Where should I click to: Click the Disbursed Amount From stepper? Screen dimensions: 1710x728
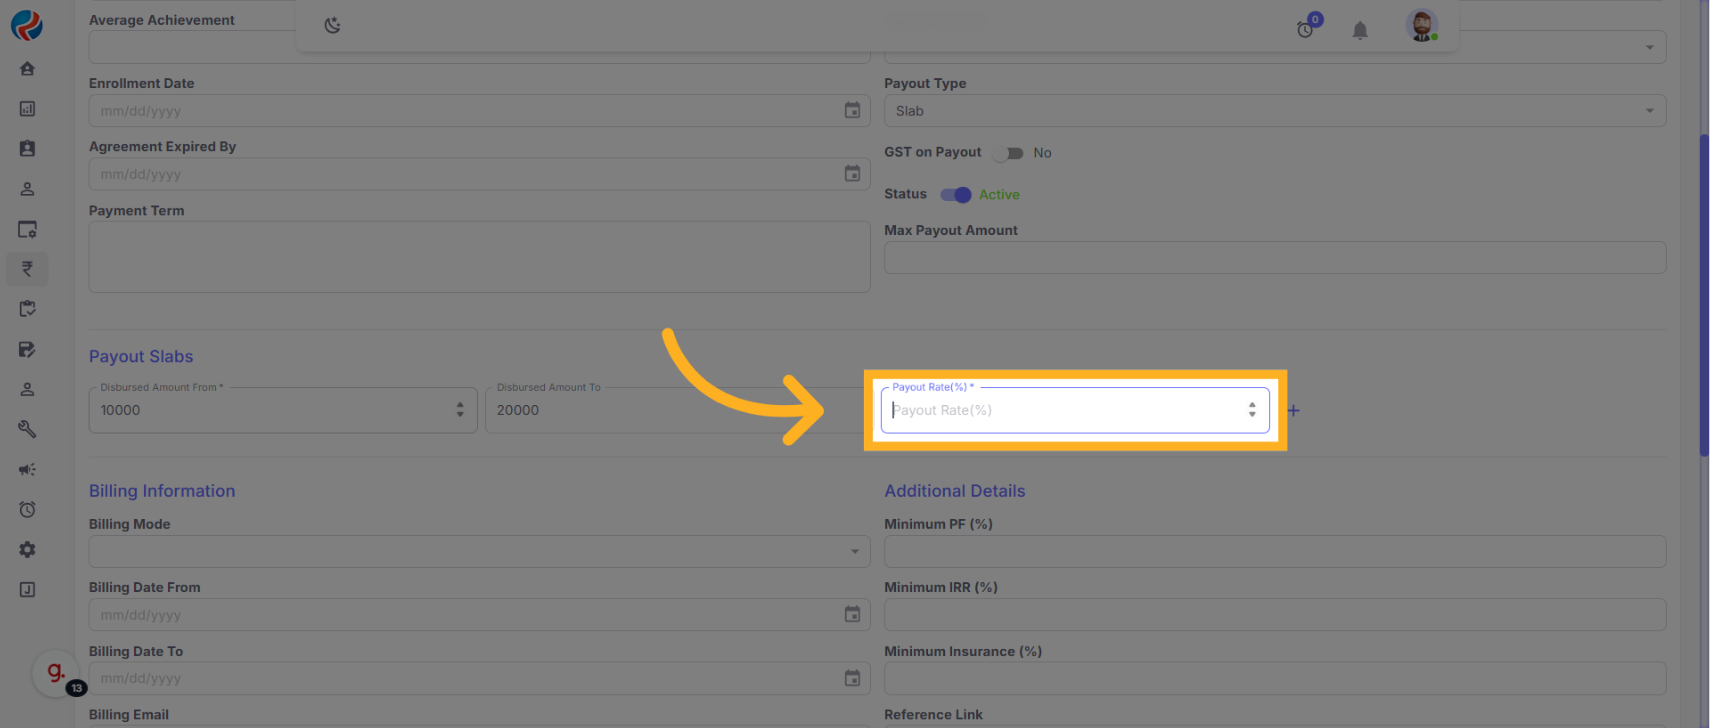click(x=460, y=410)
